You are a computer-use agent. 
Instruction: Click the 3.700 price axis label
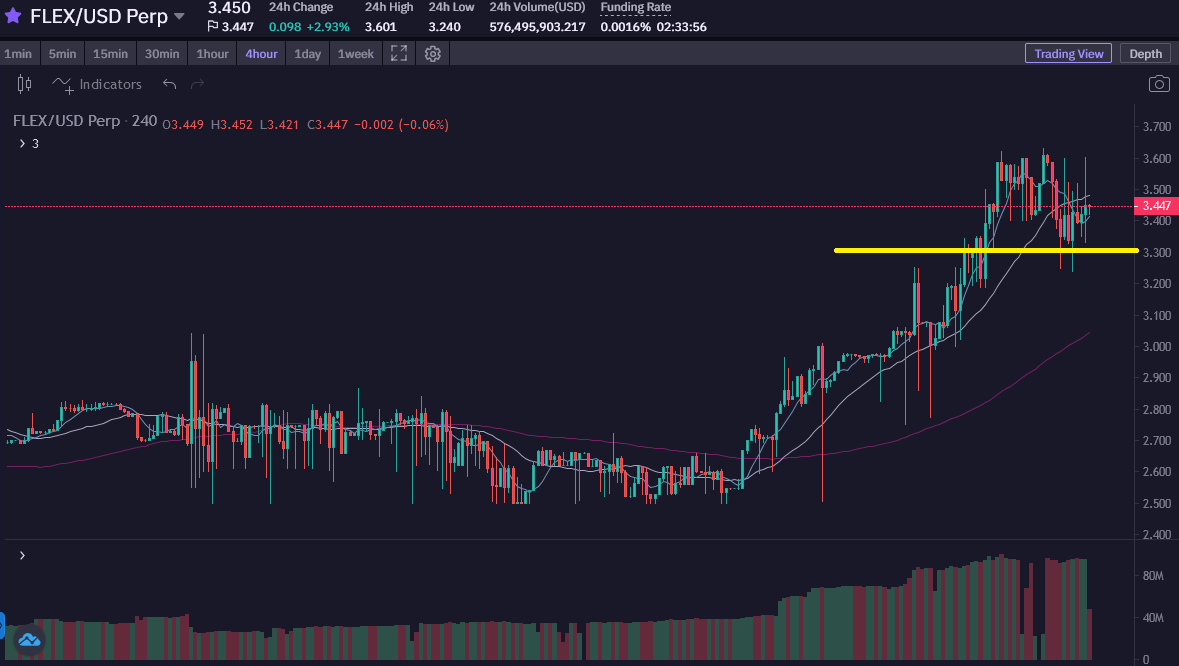pyautogui.click(x=1156, y=126)
